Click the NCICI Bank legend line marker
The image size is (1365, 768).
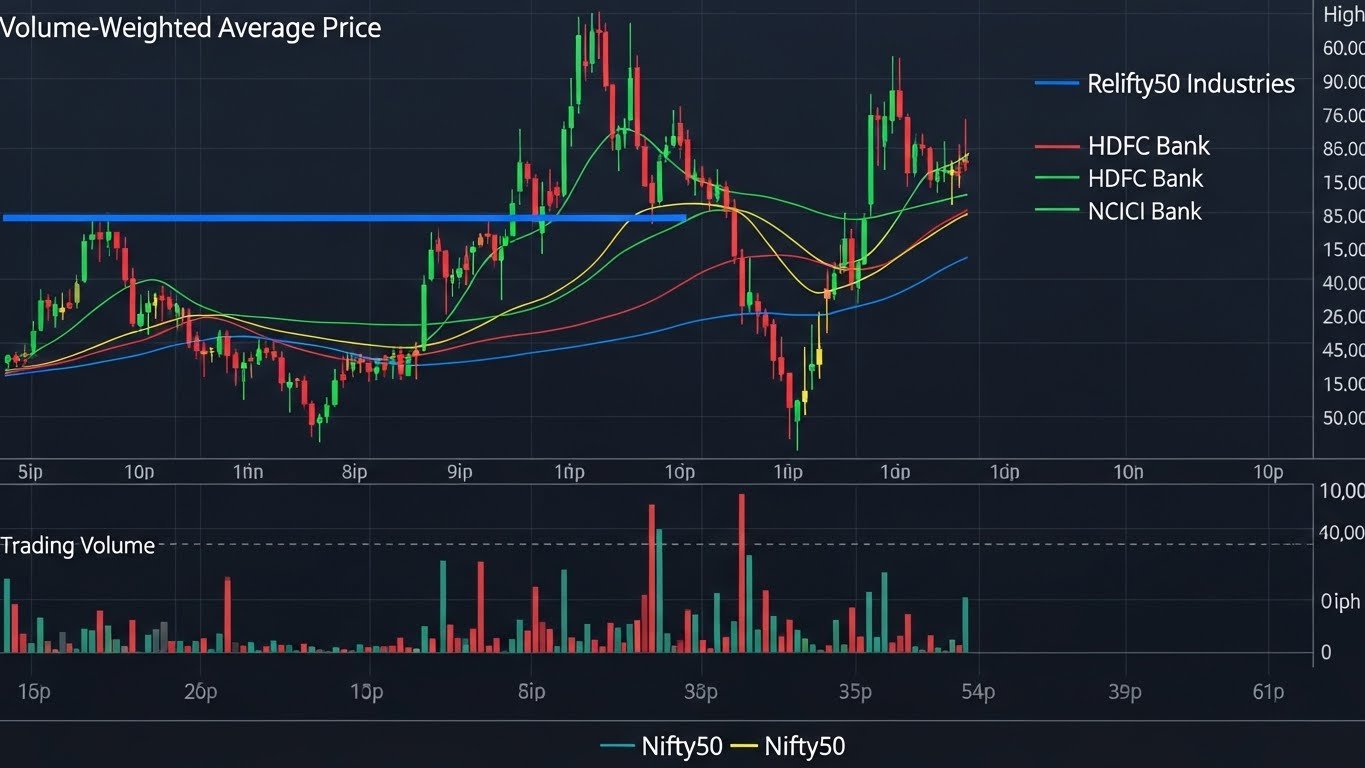click(x=1055, y=211)
